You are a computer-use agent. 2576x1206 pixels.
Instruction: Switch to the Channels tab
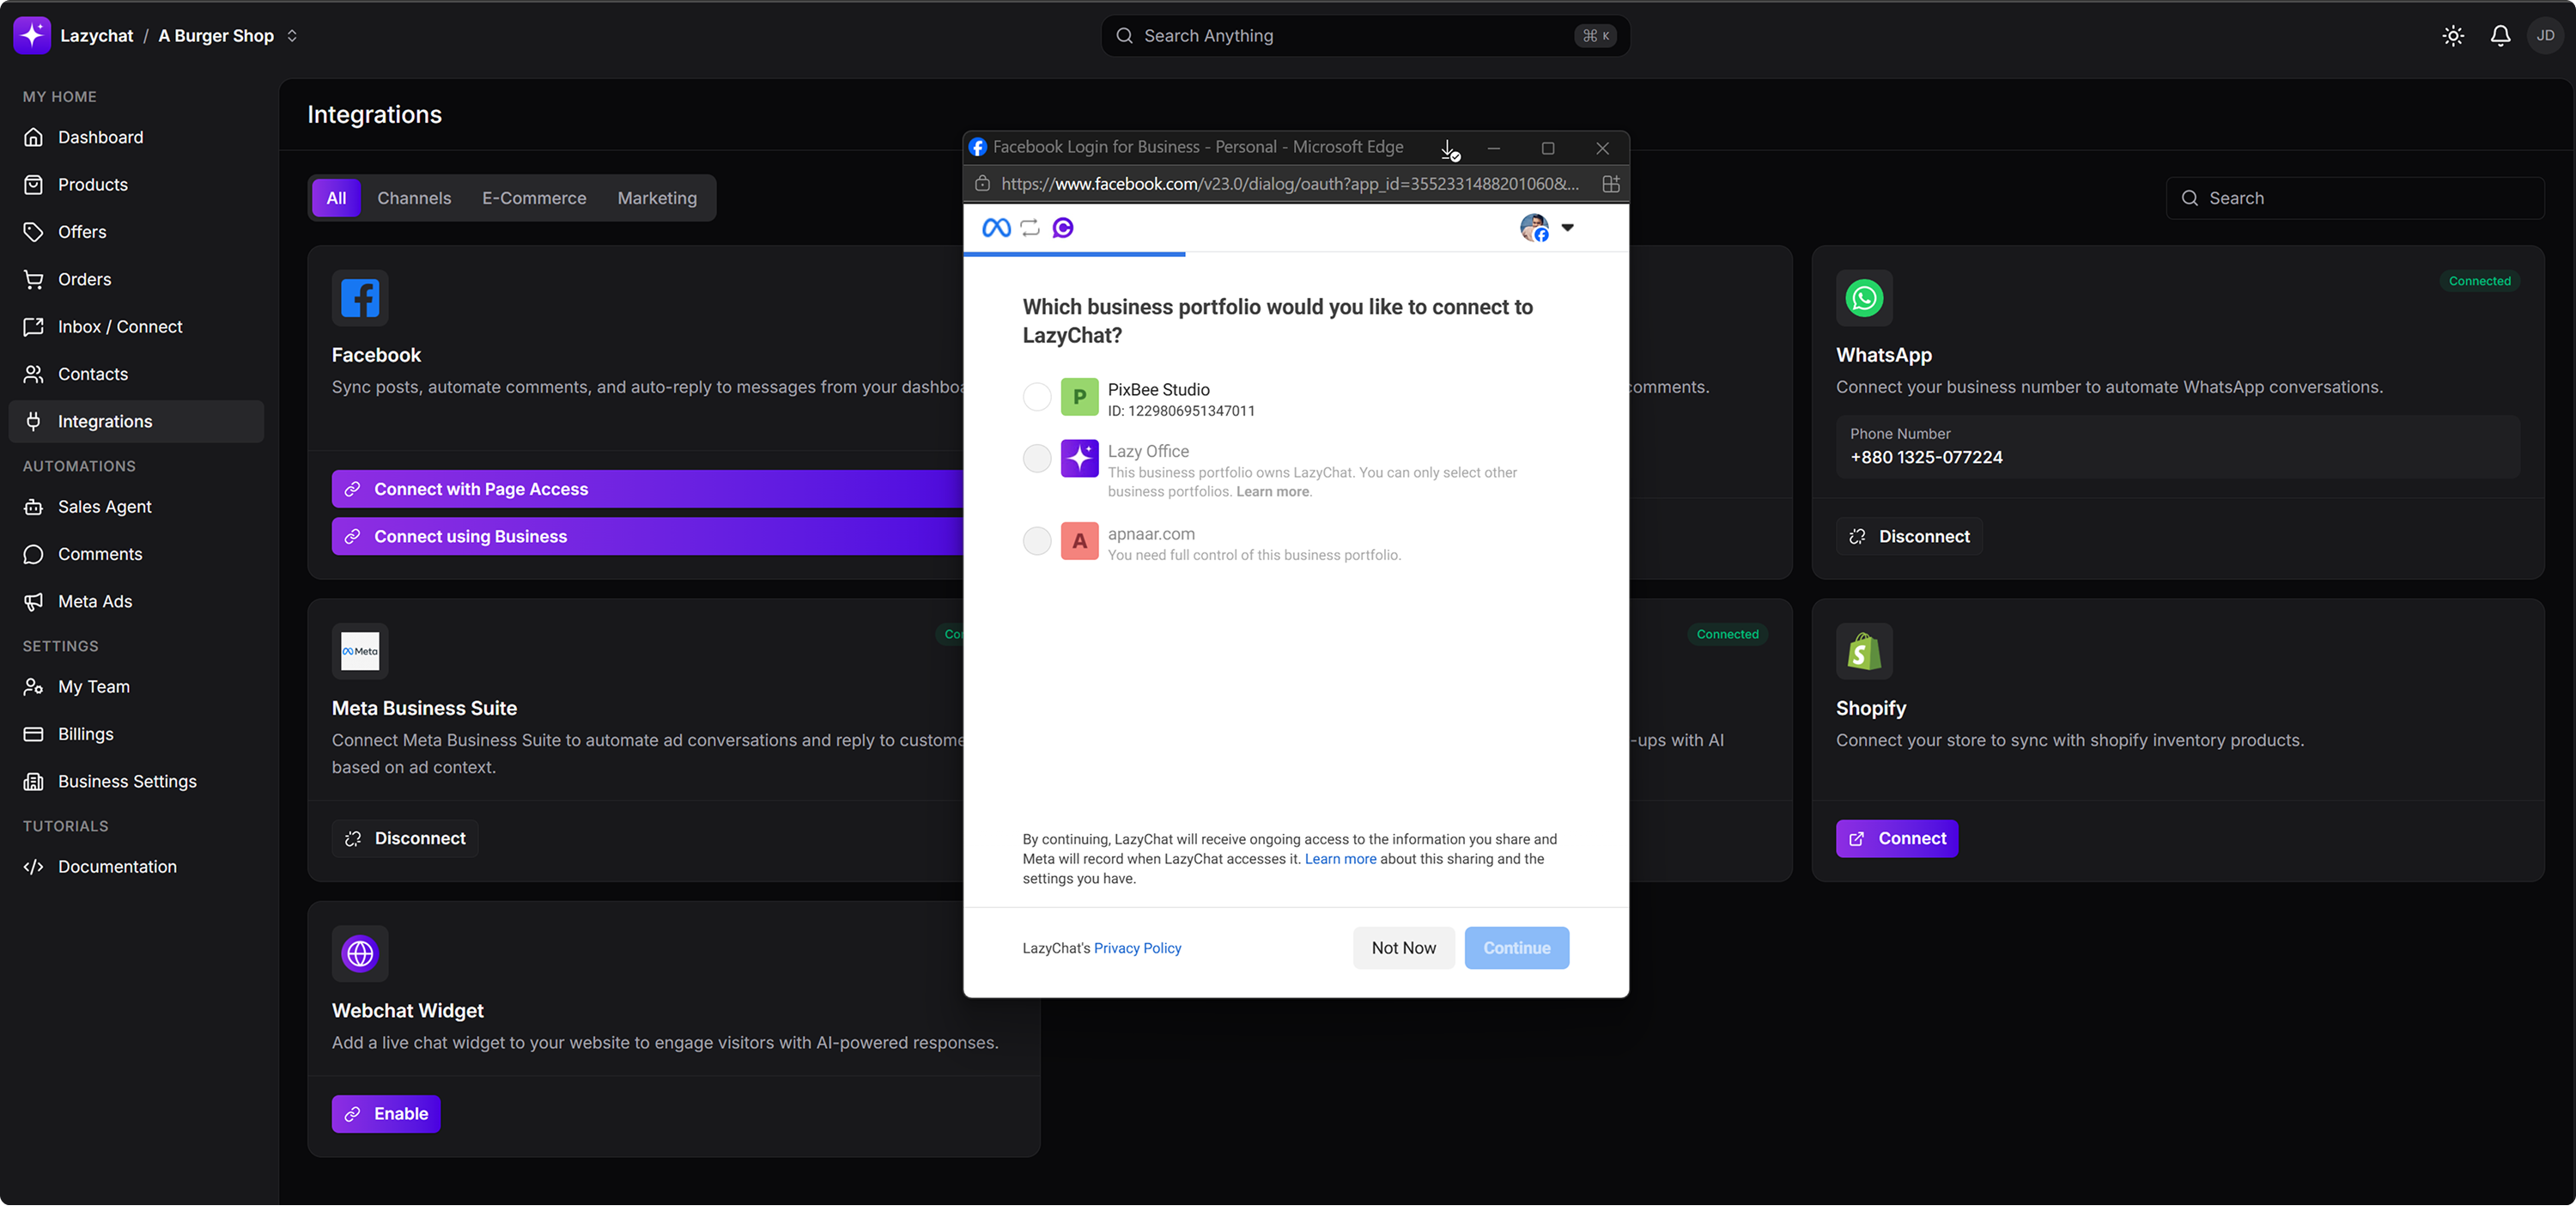(x=414, y=198)
